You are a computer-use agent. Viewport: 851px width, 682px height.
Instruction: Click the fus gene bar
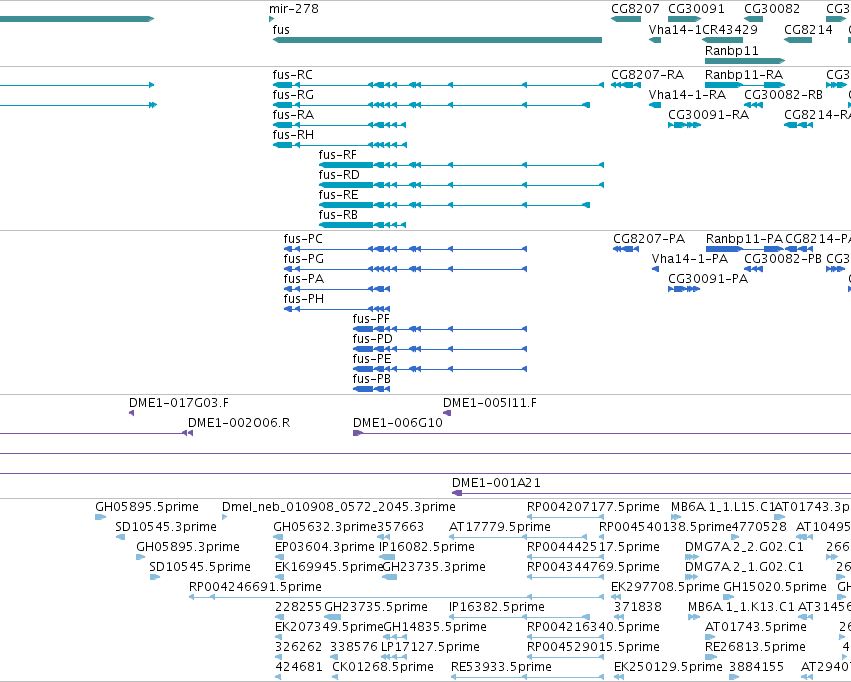coord(437,40)
